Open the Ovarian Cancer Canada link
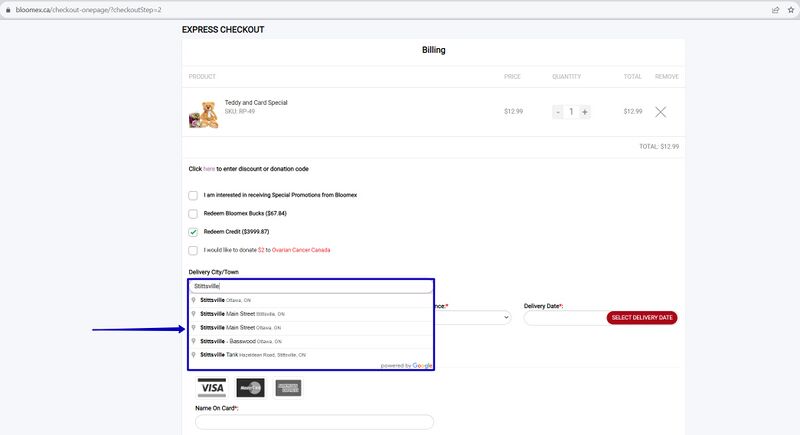Screen dimensions: 800x435 (x=301, y=250)
